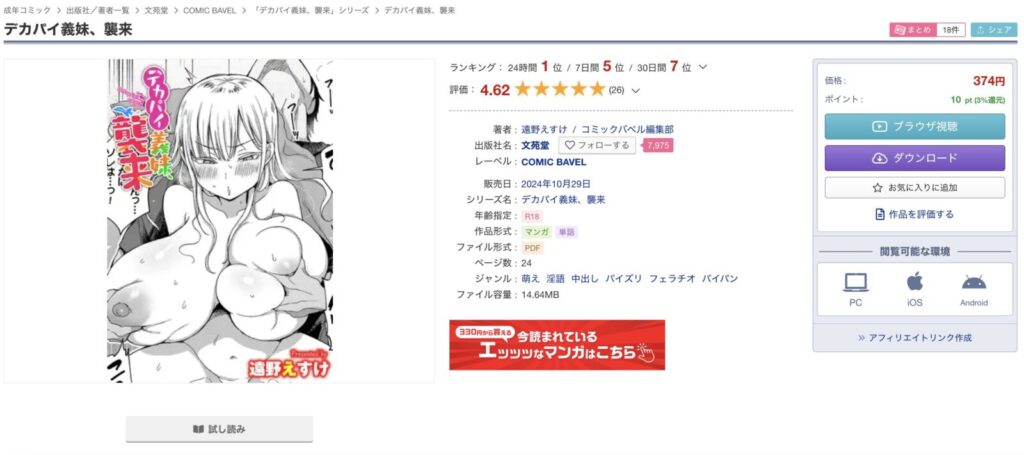The image size is (1024, 455).
Task: Click the star icon to add to favorites
Action: (877, 187)
